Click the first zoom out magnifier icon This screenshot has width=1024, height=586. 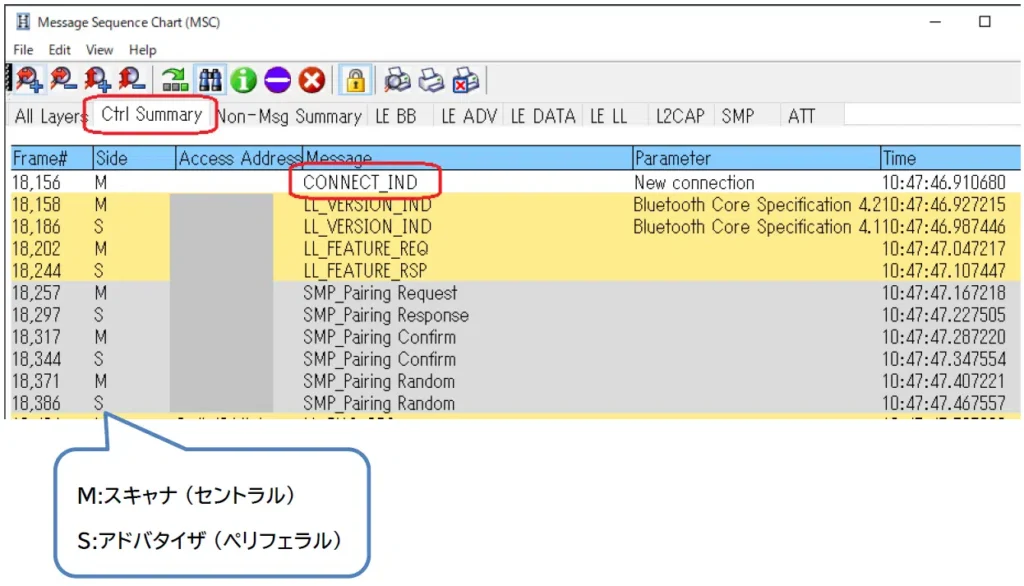[62, 80]
